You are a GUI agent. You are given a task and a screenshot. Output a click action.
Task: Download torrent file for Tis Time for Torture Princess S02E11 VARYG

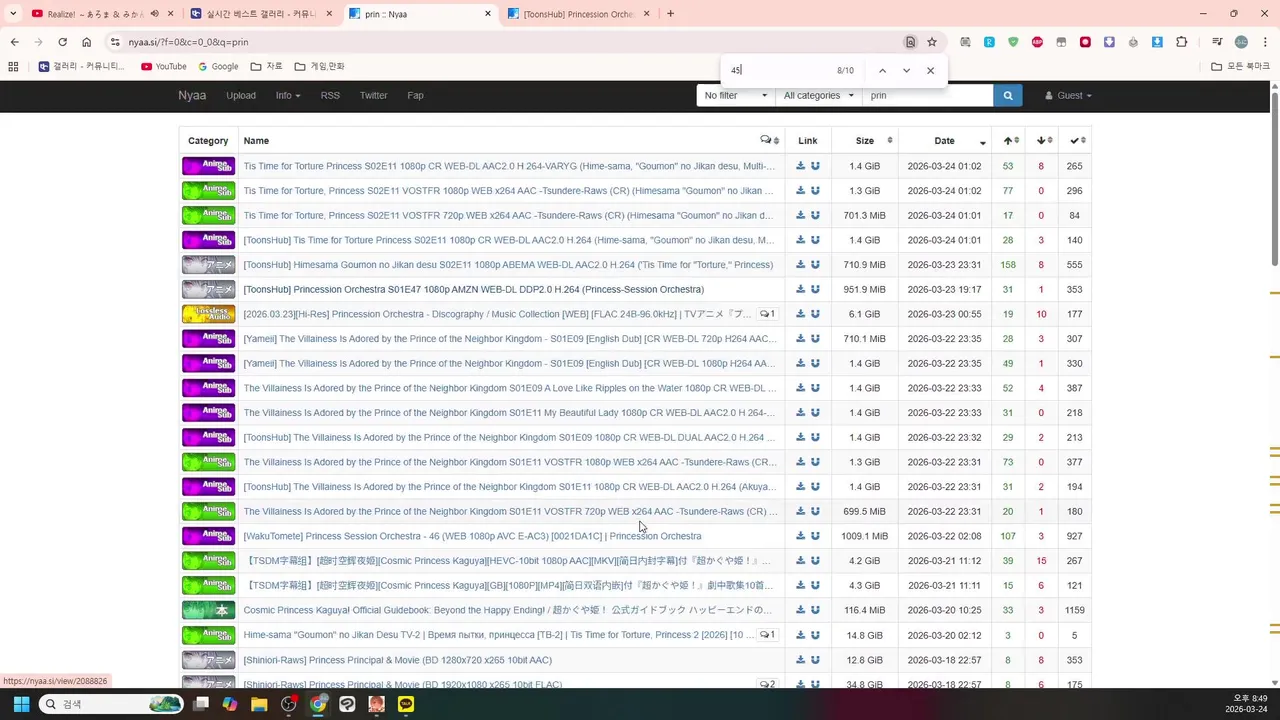[x=800, y=166]
